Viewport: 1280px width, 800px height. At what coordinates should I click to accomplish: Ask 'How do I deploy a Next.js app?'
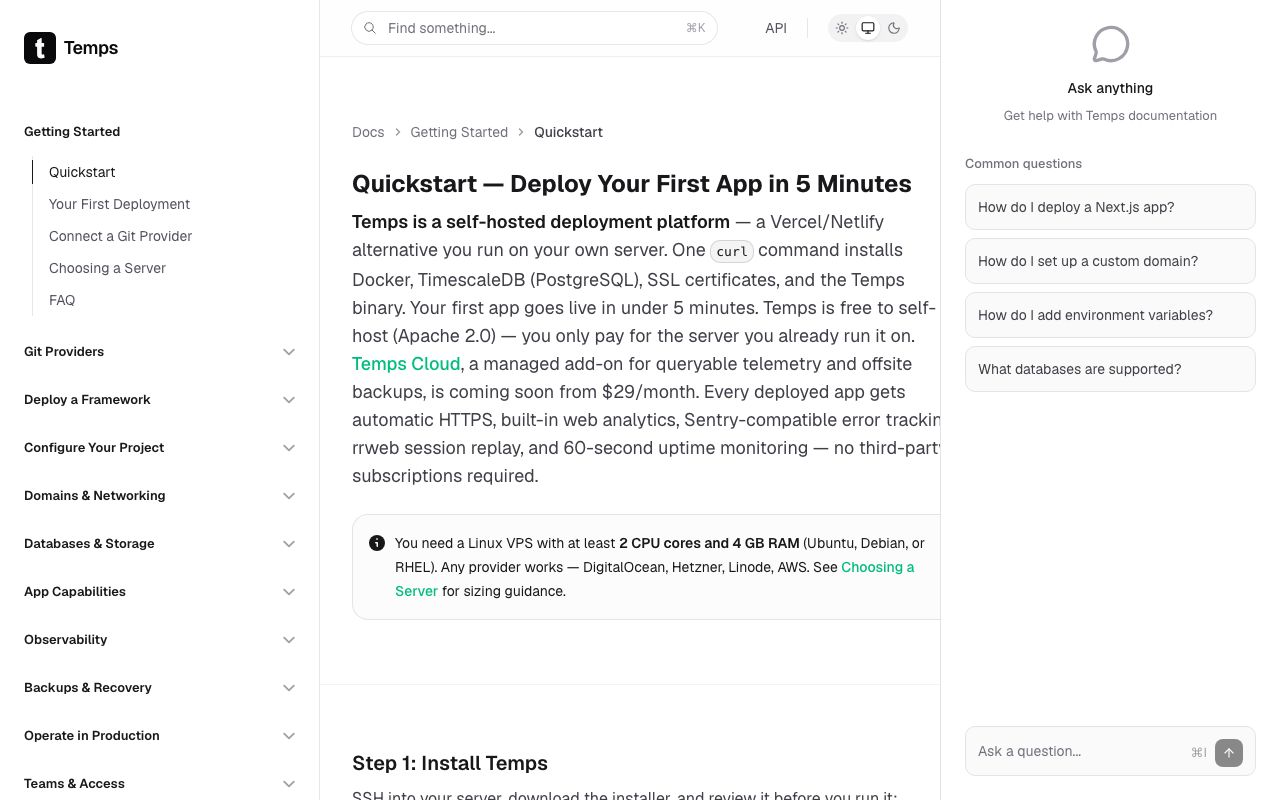click(1110, 207)
